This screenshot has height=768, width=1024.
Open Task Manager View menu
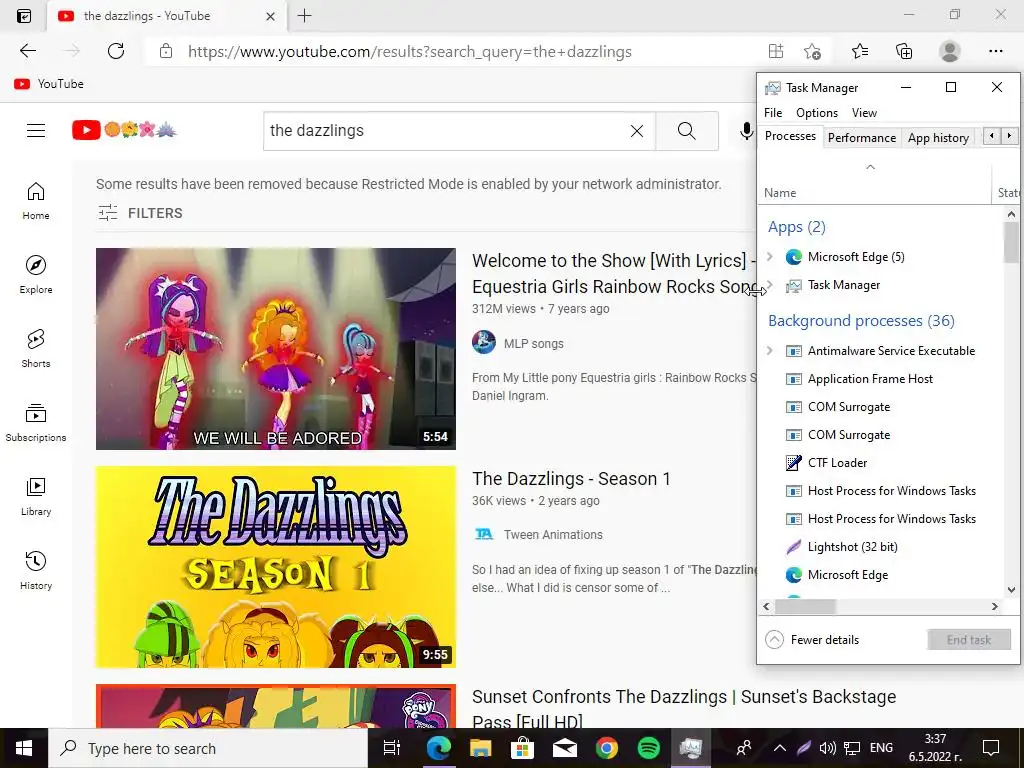click(864, 112)
